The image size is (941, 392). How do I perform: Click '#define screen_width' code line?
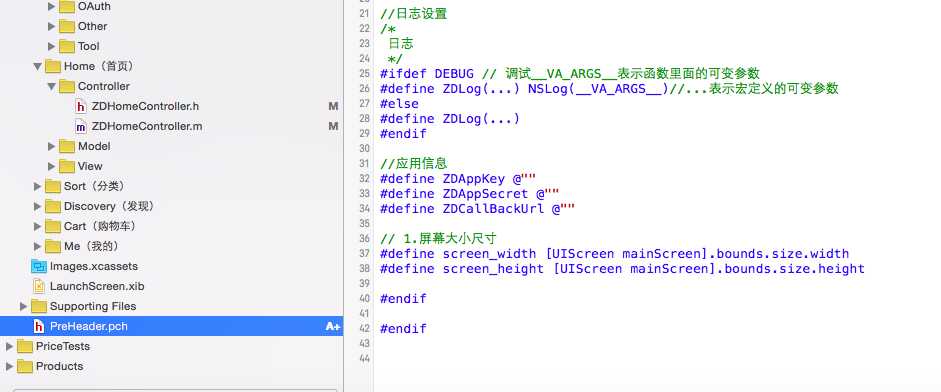tap(615, 254)
